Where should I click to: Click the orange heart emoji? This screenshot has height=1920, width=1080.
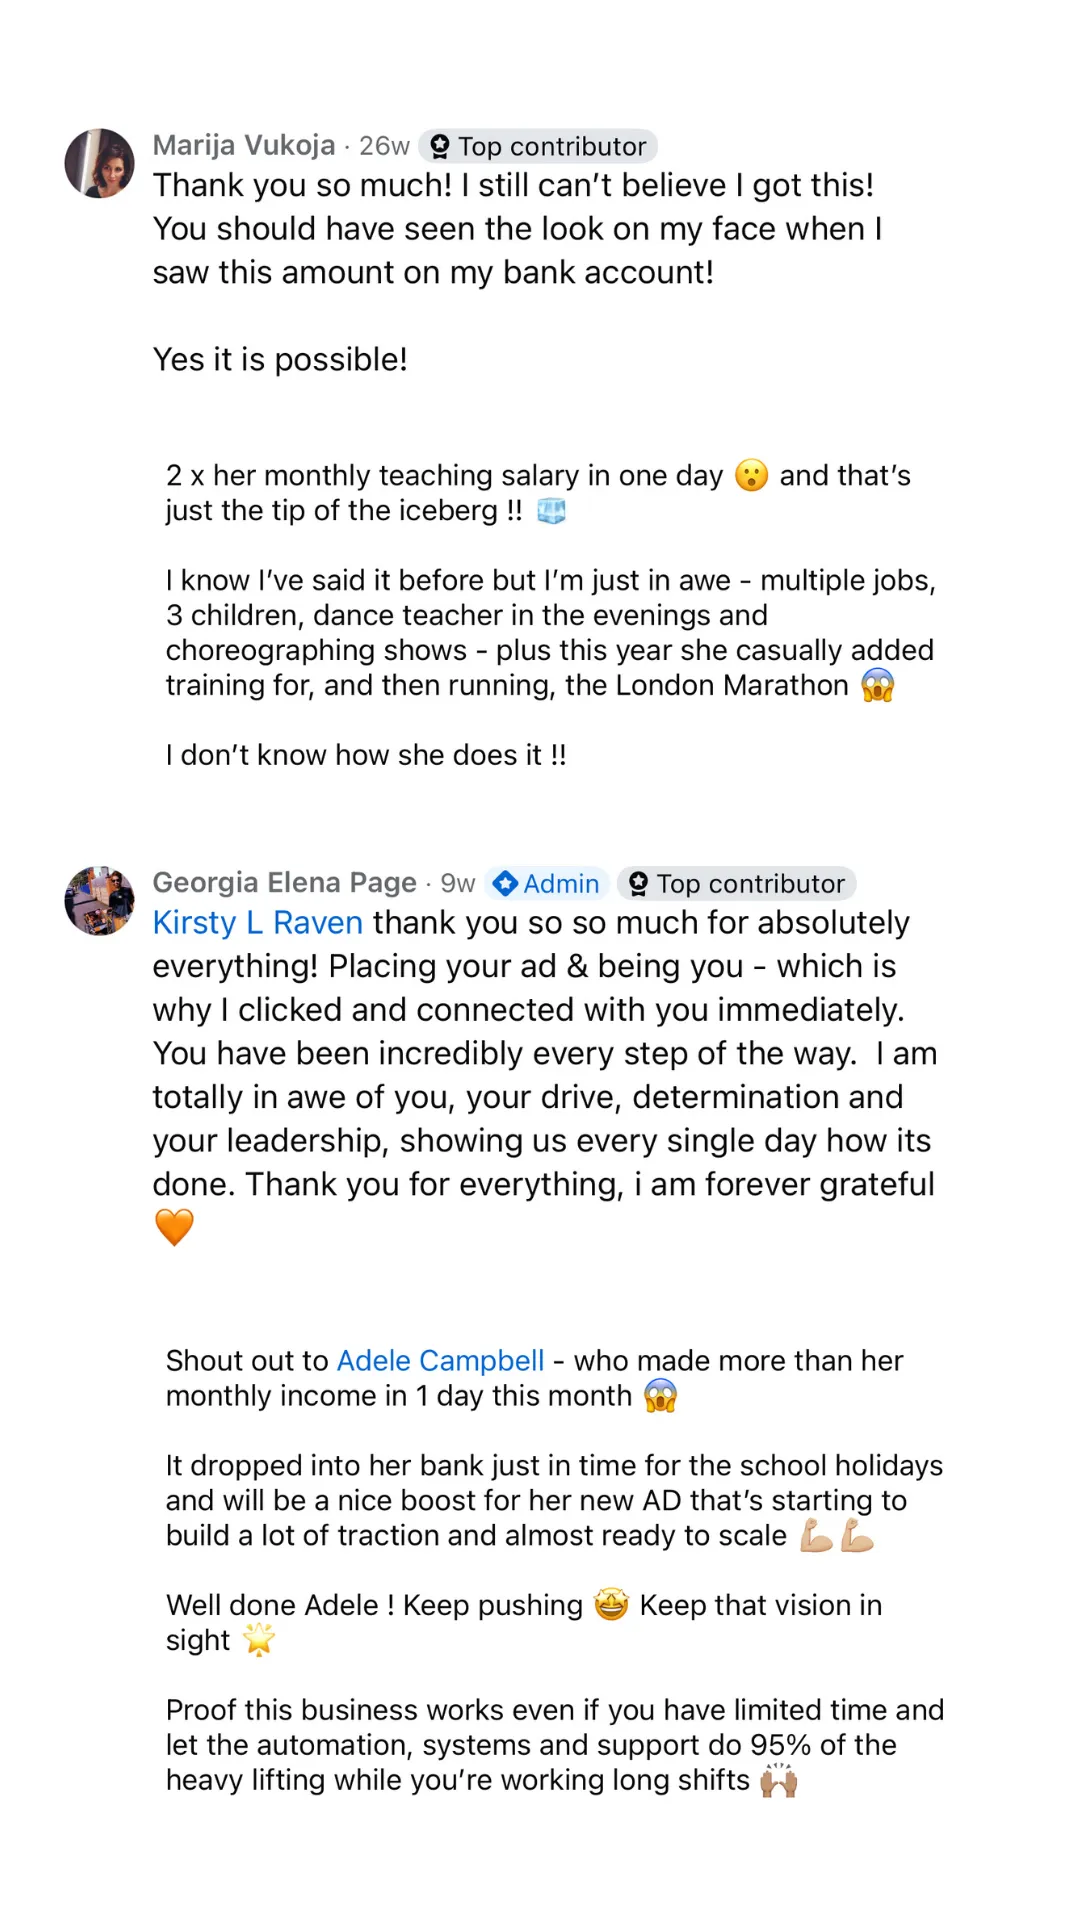click(174, 1227)
